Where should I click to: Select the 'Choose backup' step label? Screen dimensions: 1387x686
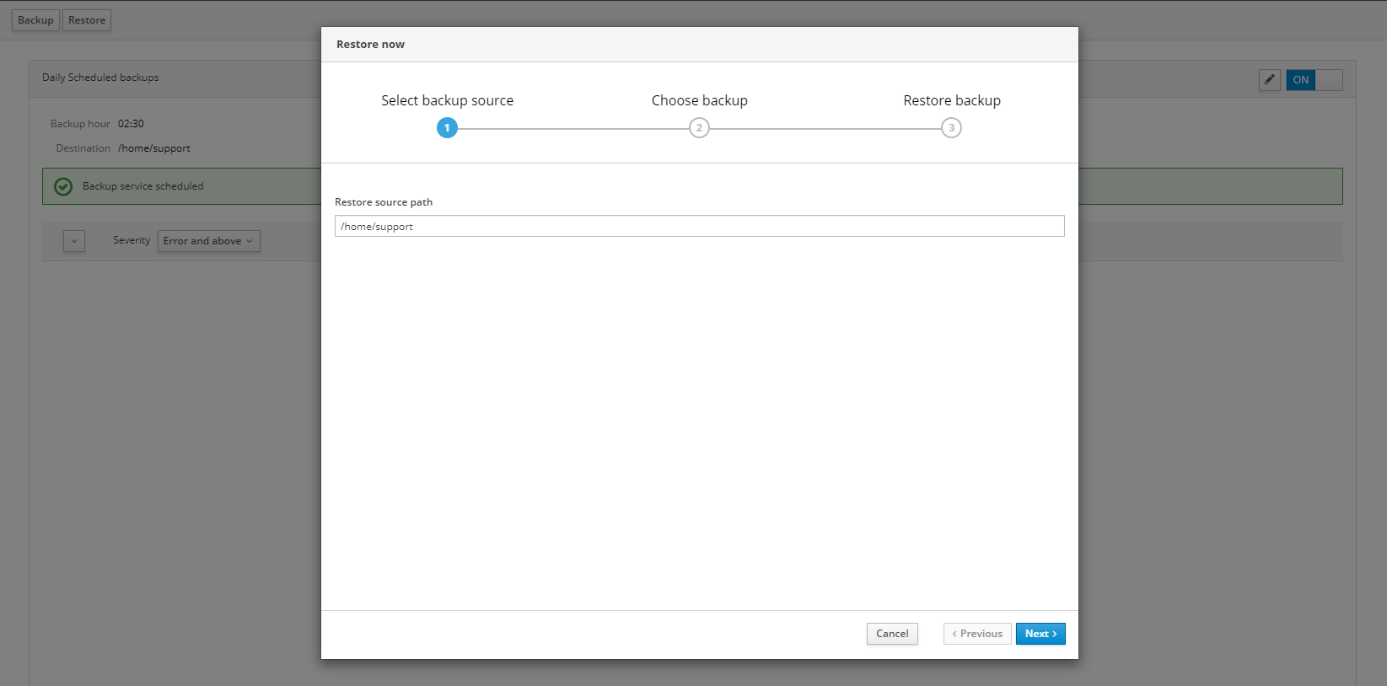click(699, 101)
